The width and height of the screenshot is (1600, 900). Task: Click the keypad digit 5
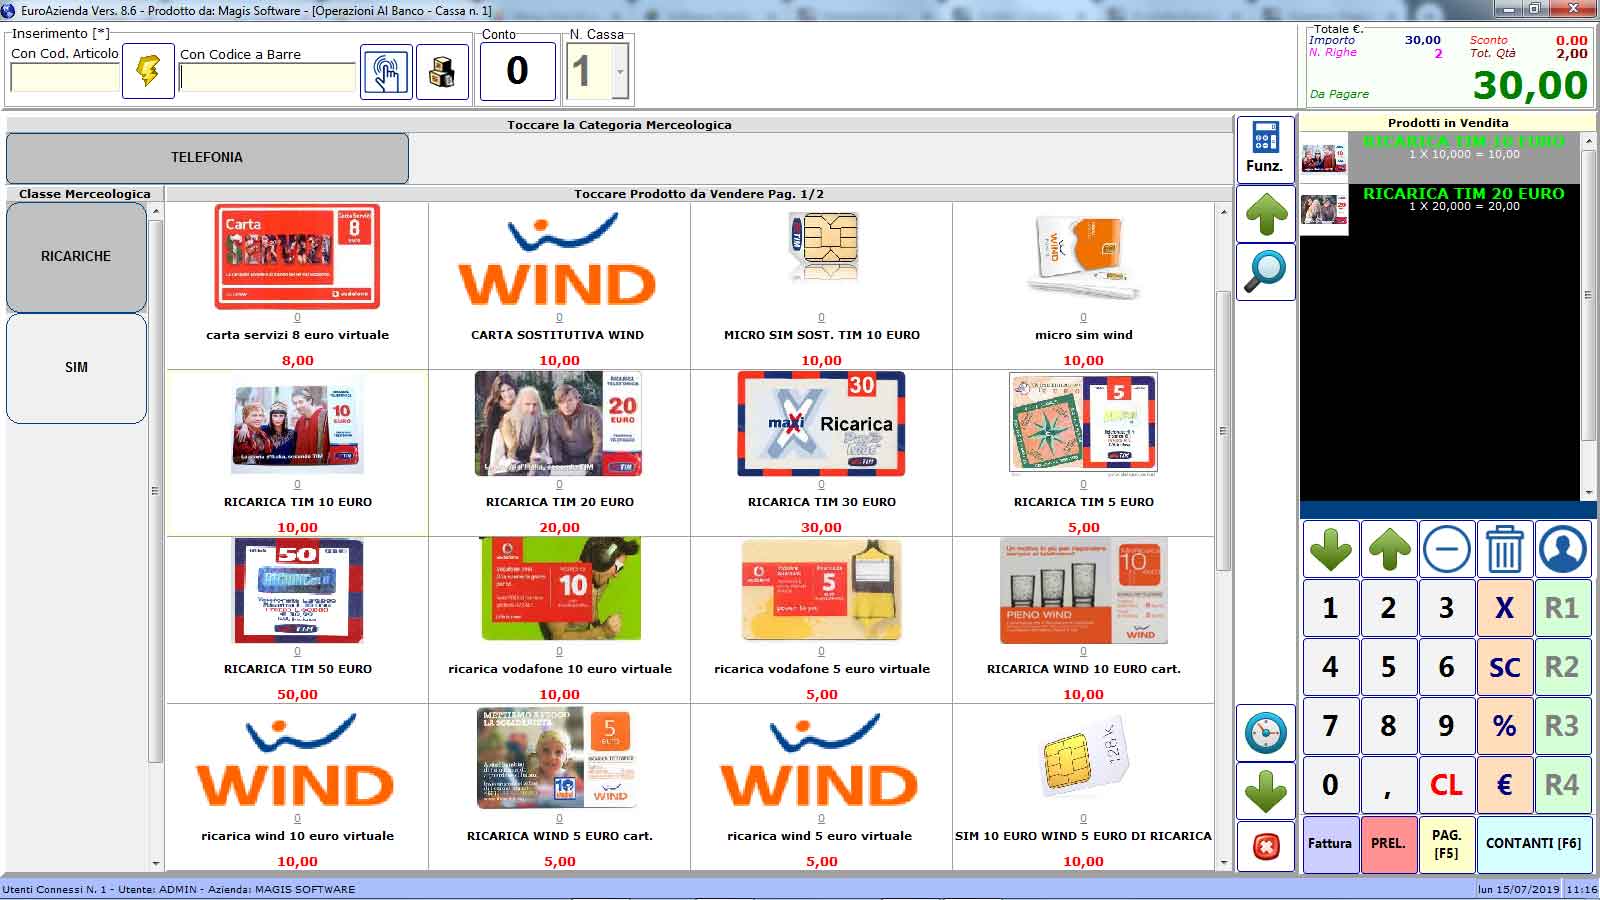[1388, 667]
